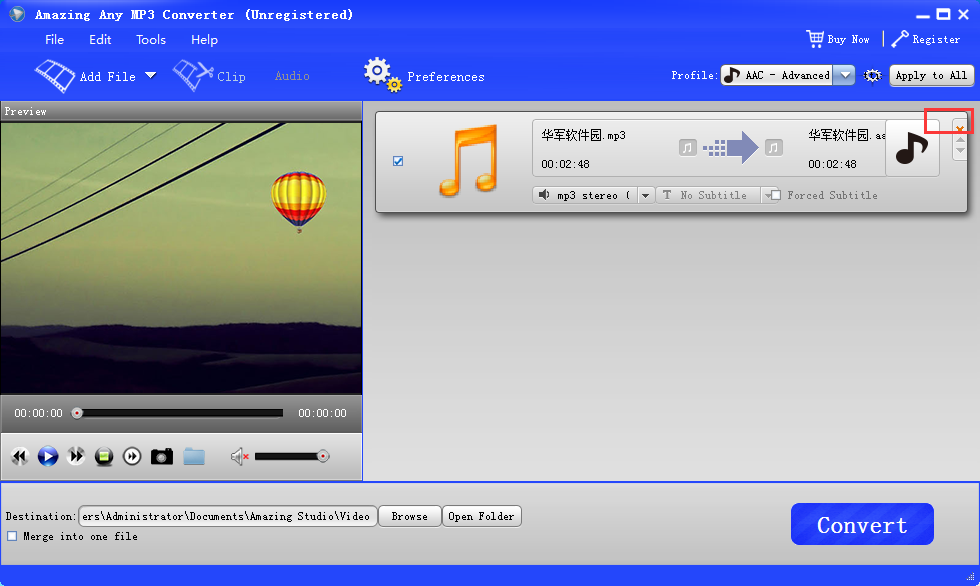Open the Clip tool

click(209, 75)
